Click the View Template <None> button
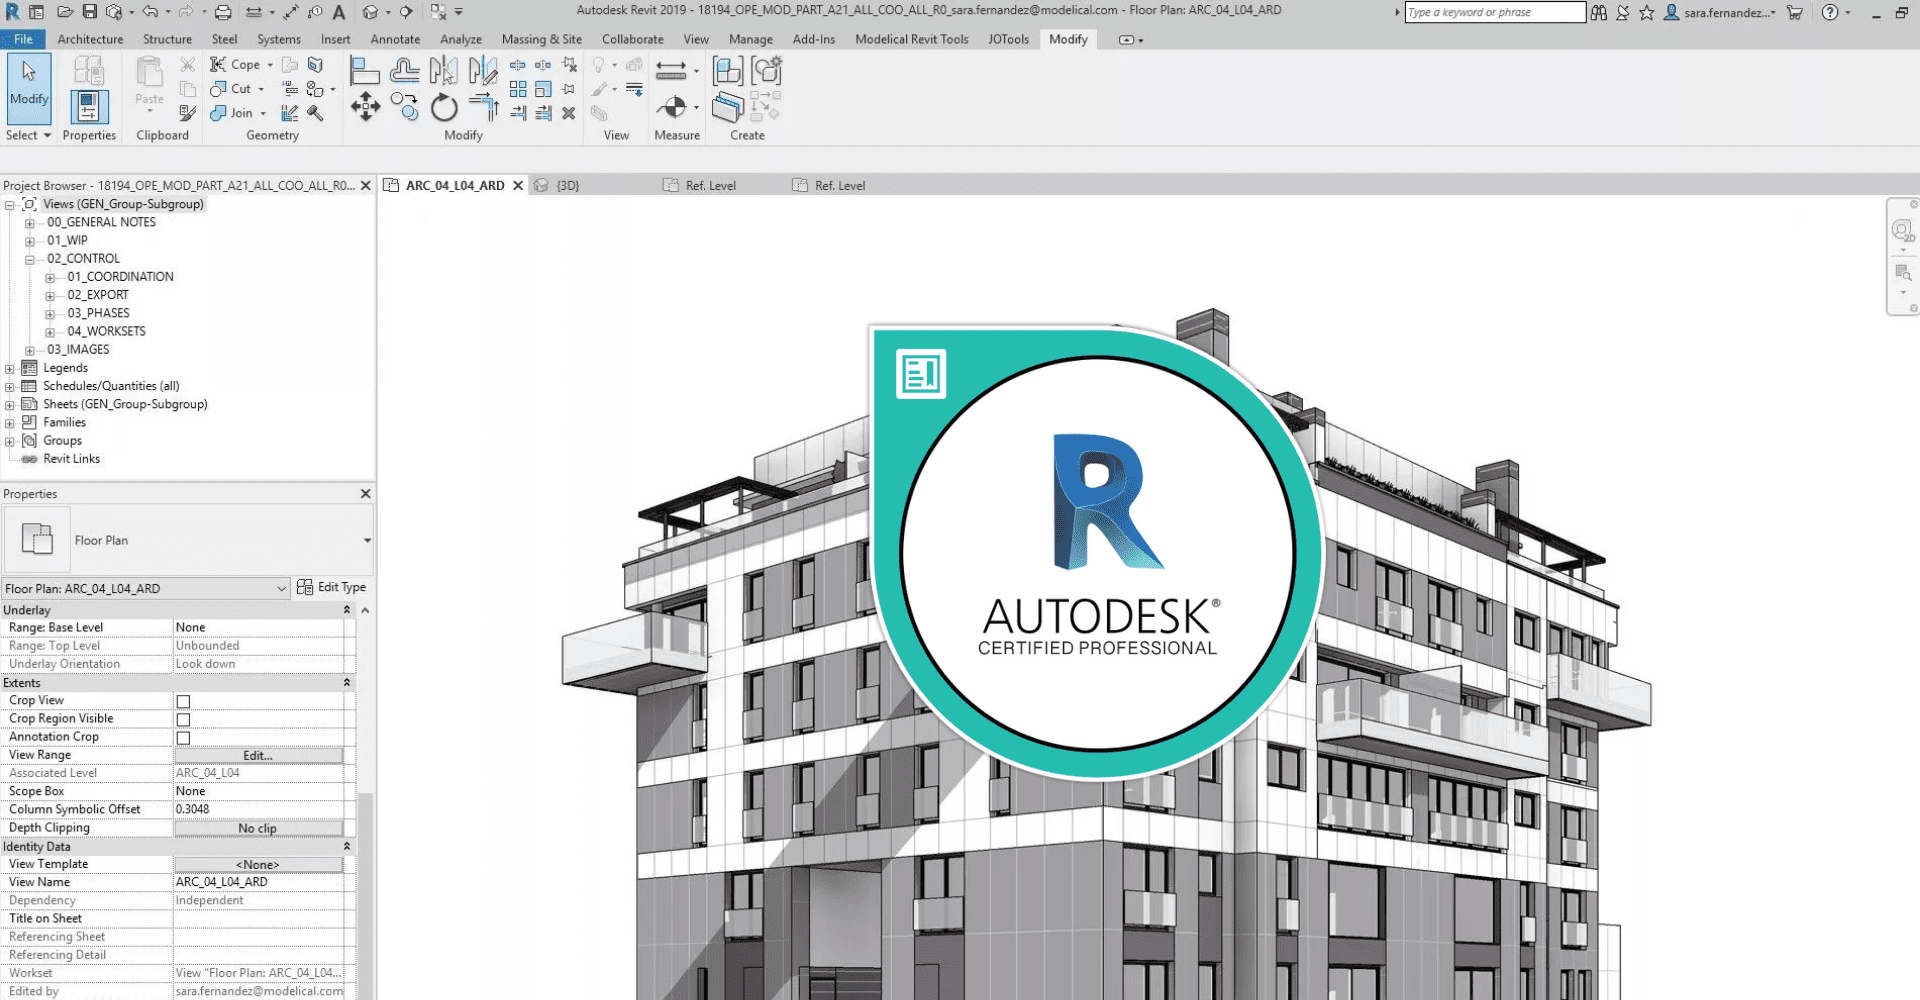 (x=258, y=864)
